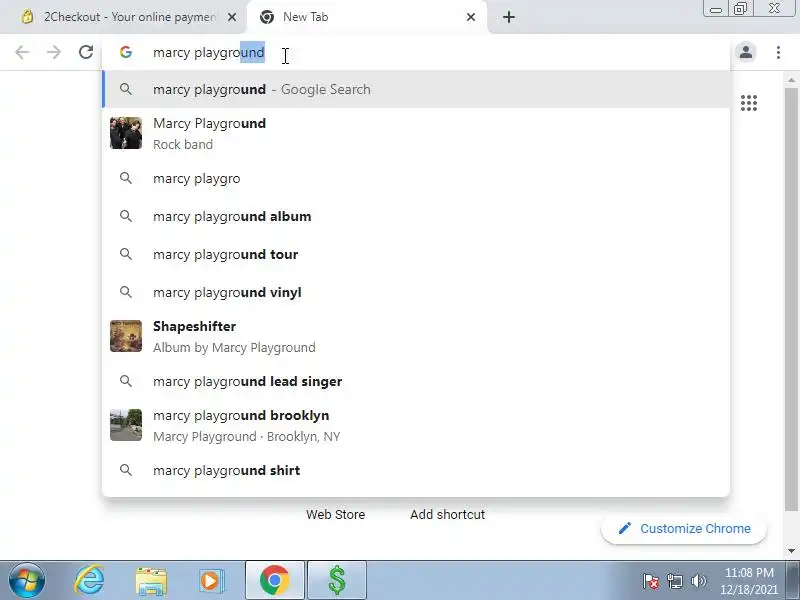Click the page vertical scrollbar

[791, 298]
